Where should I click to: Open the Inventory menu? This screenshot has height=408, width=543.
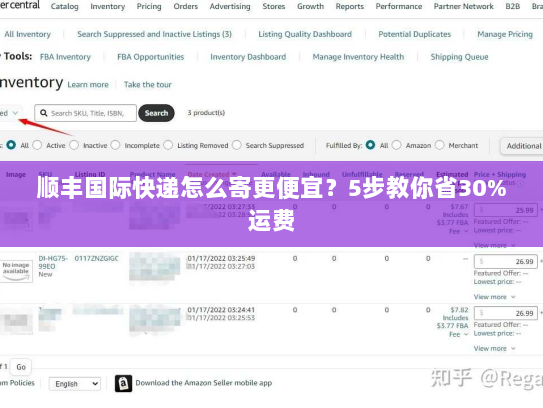coord(108,6)
